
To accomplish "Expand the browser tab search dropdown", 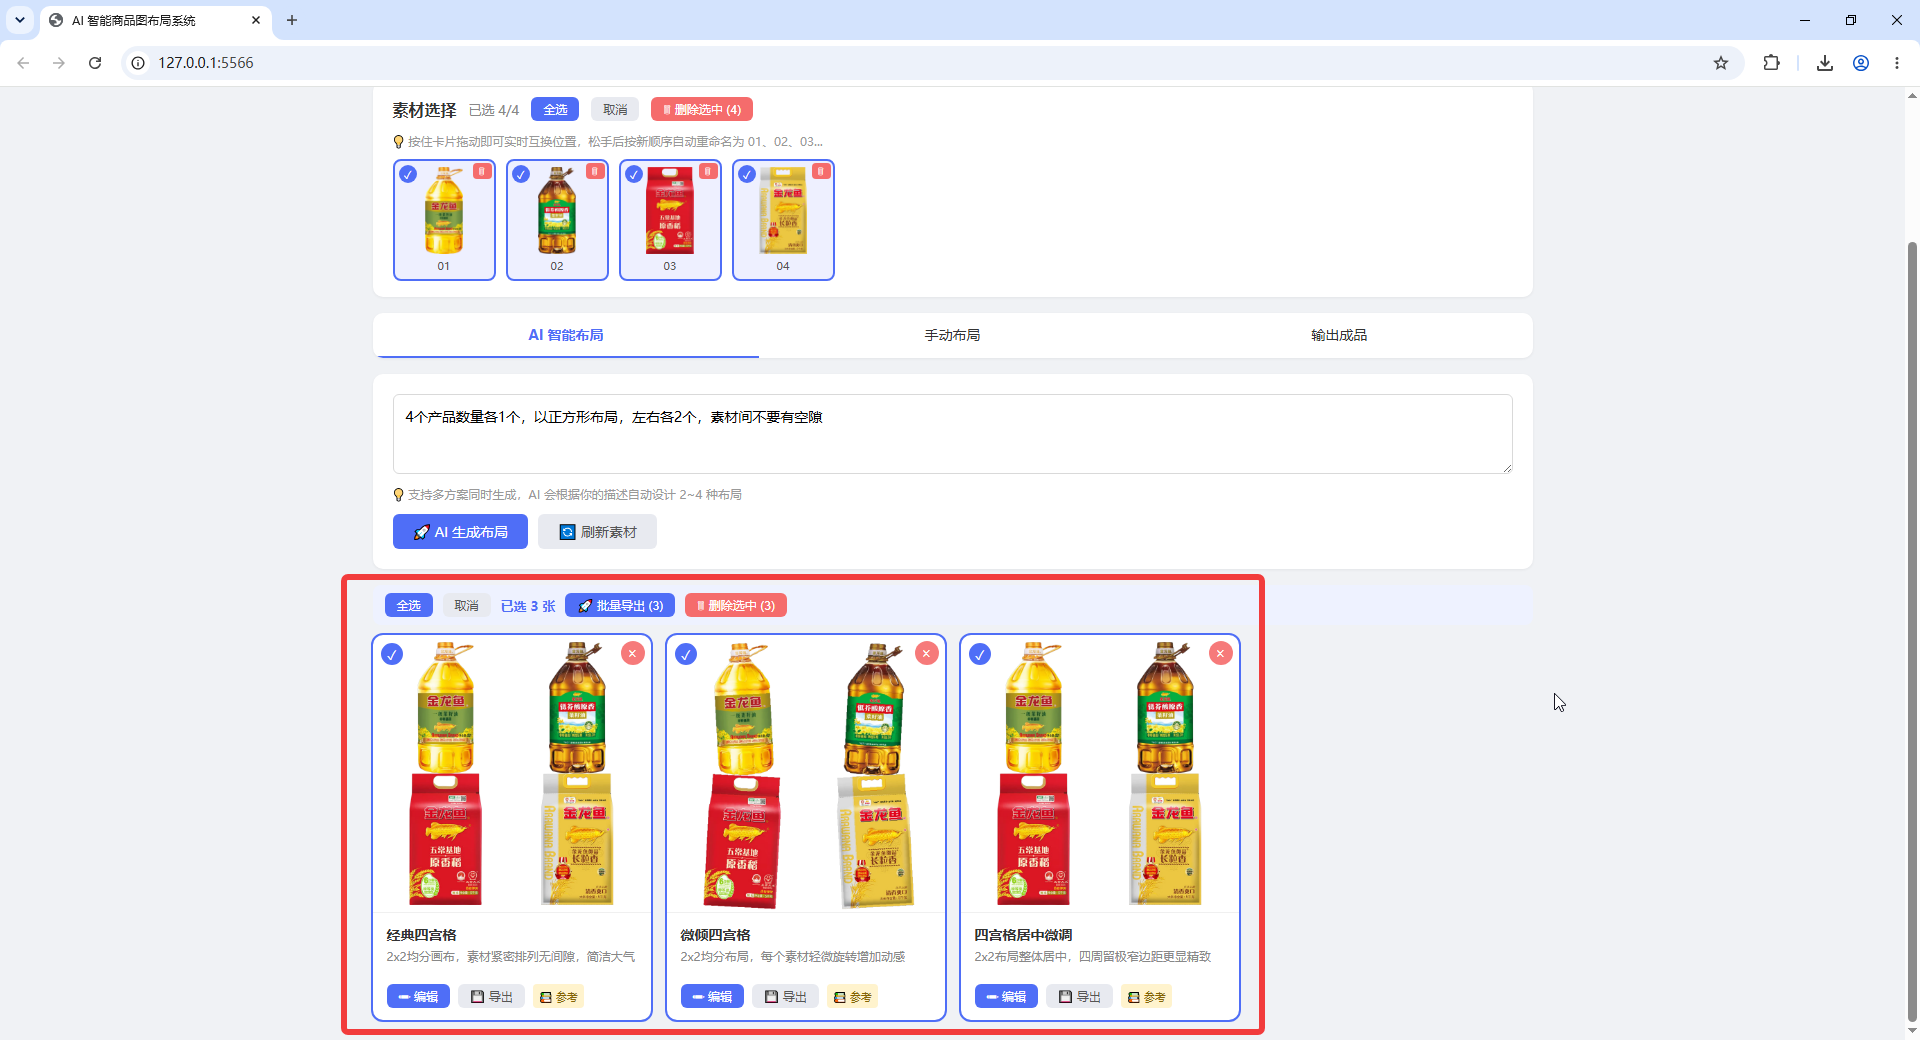I will [19, 20].
